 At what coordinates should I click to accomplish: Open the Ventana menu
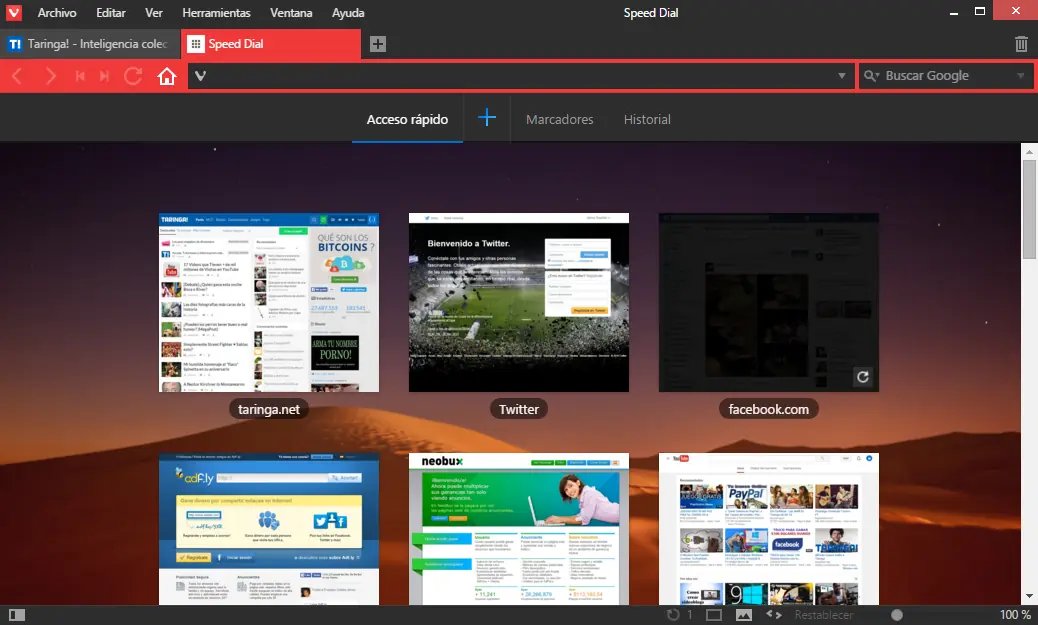(x=291, y=13)
